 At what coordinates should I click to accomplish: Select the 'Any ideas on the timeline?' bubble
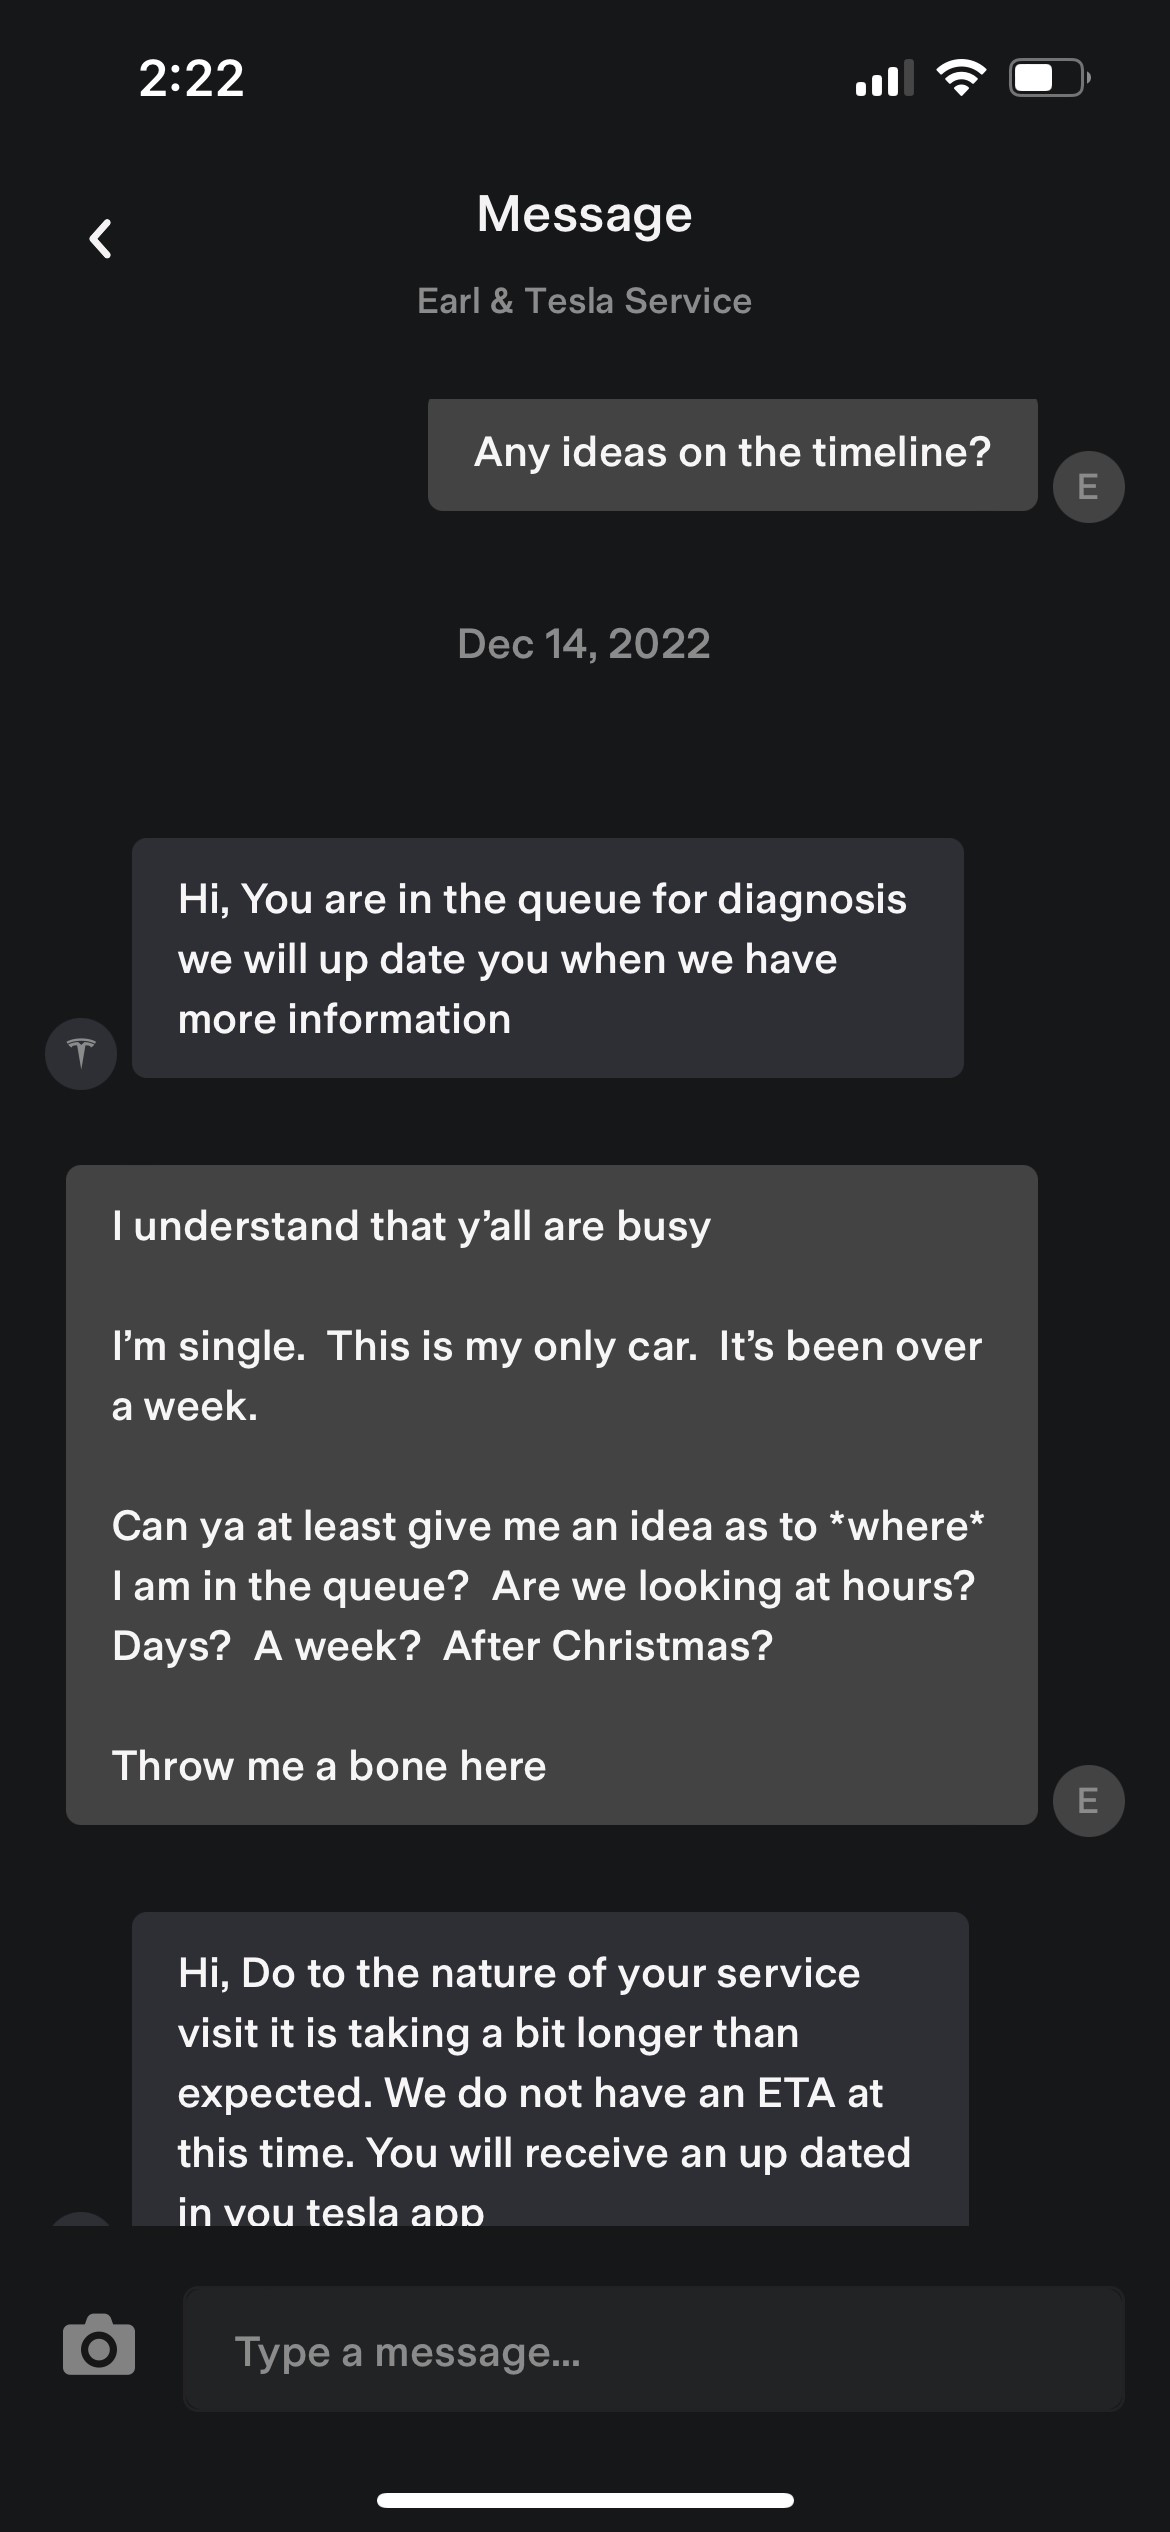click(733, 455)
